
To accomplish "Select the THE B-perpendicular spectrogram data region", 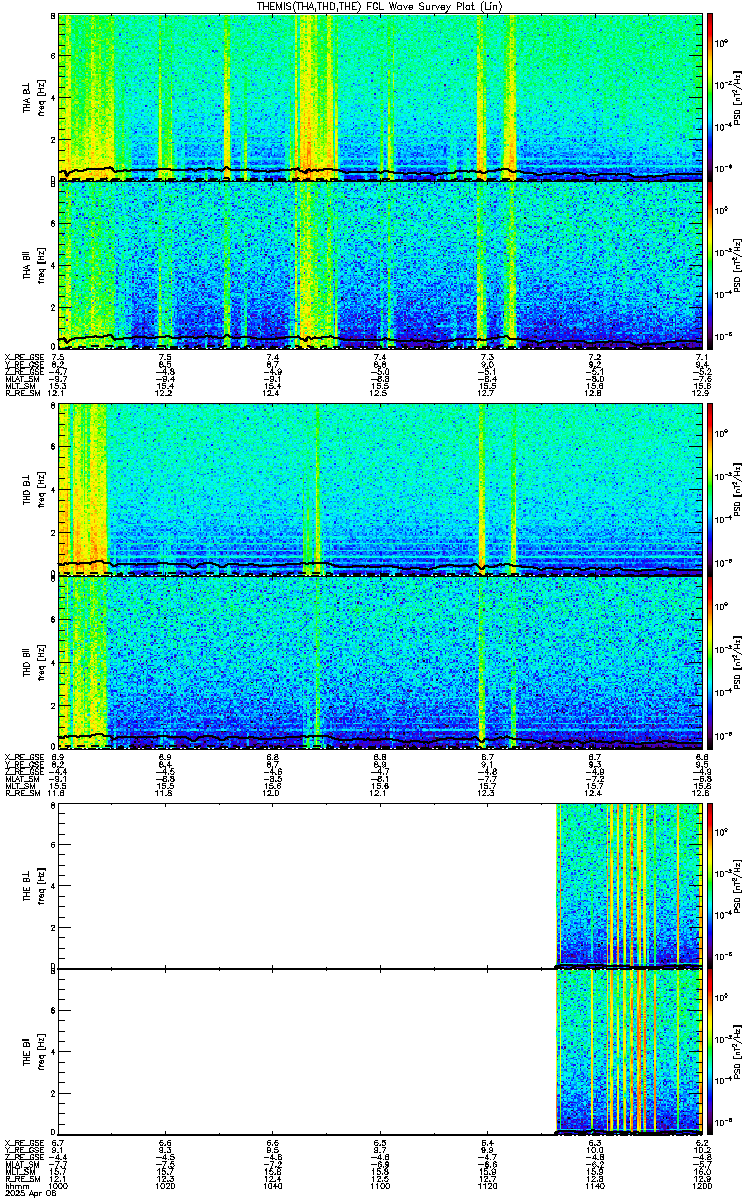I will 629,885.
